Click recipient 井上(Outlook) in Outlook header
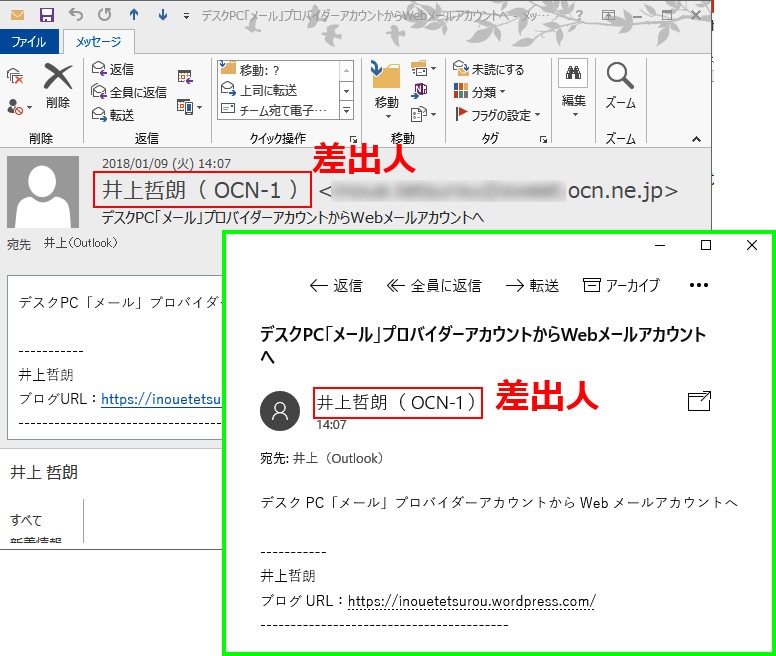 (81, 243)
